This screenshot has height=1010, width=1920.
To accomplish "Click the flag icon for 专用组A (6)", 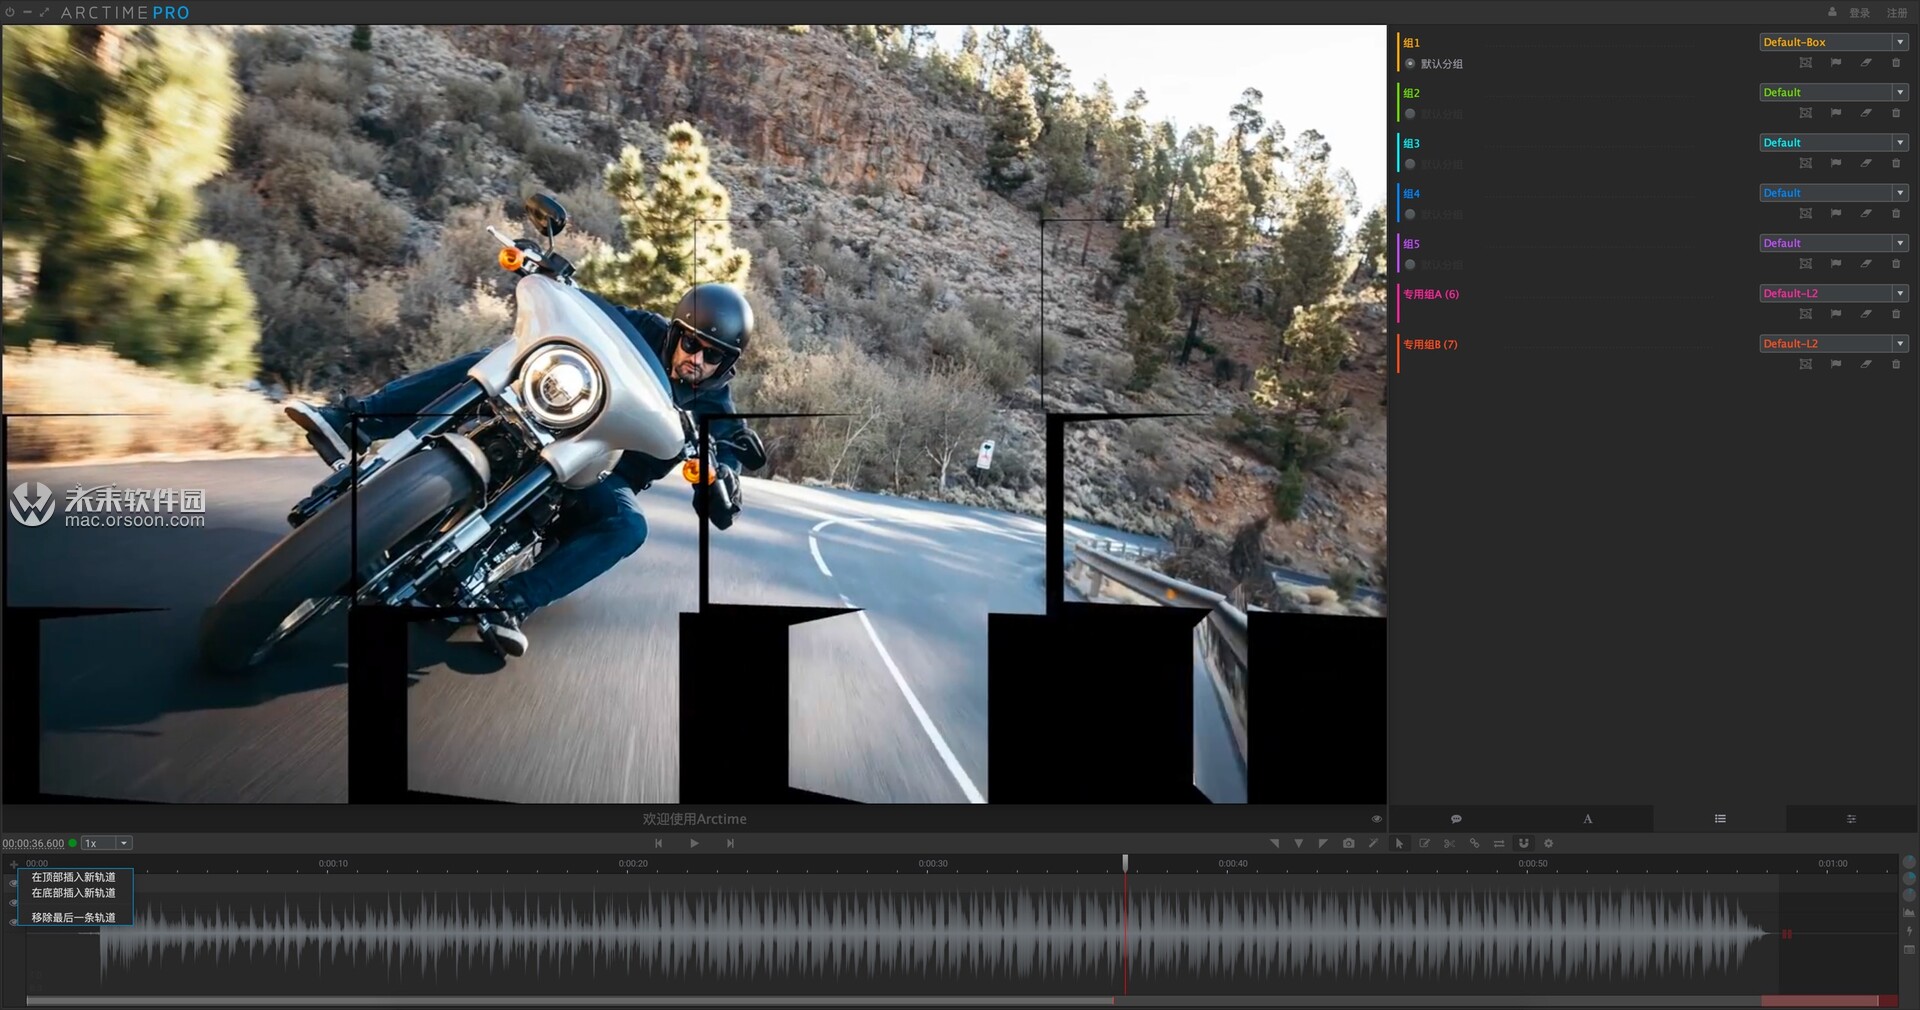I will pos(1836,314).
